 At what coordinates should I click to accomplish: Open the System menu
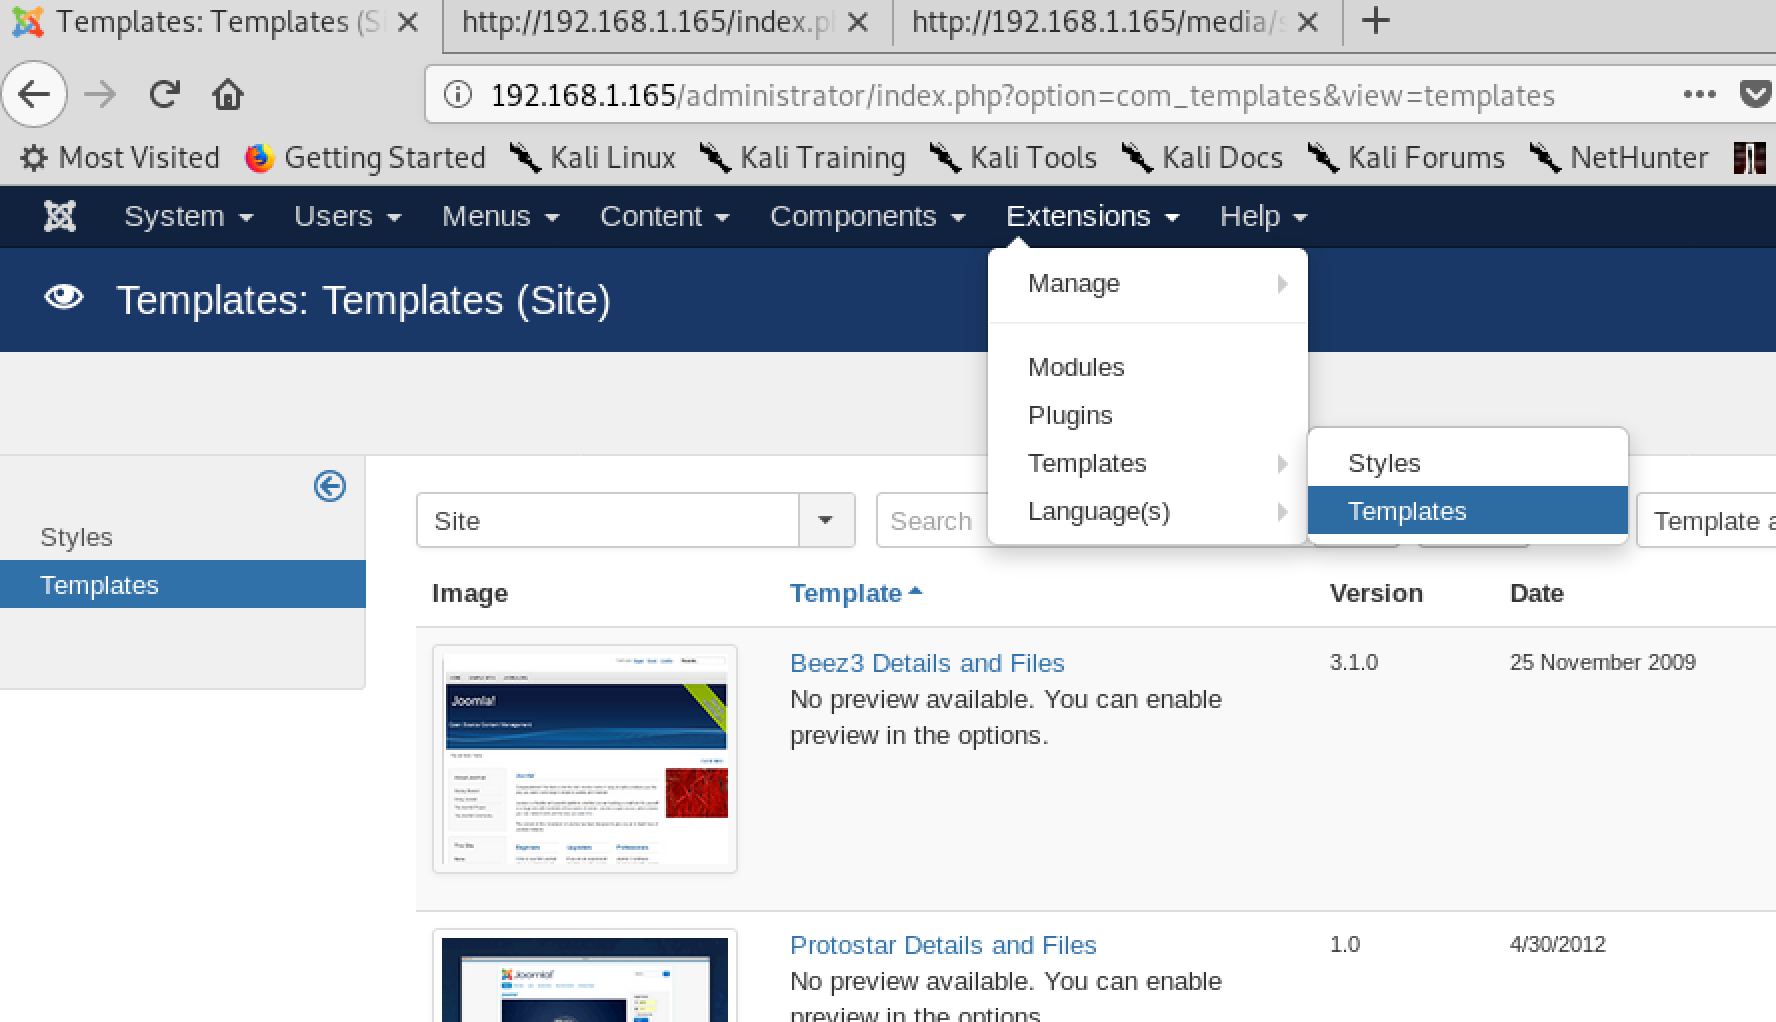(189, 216)
